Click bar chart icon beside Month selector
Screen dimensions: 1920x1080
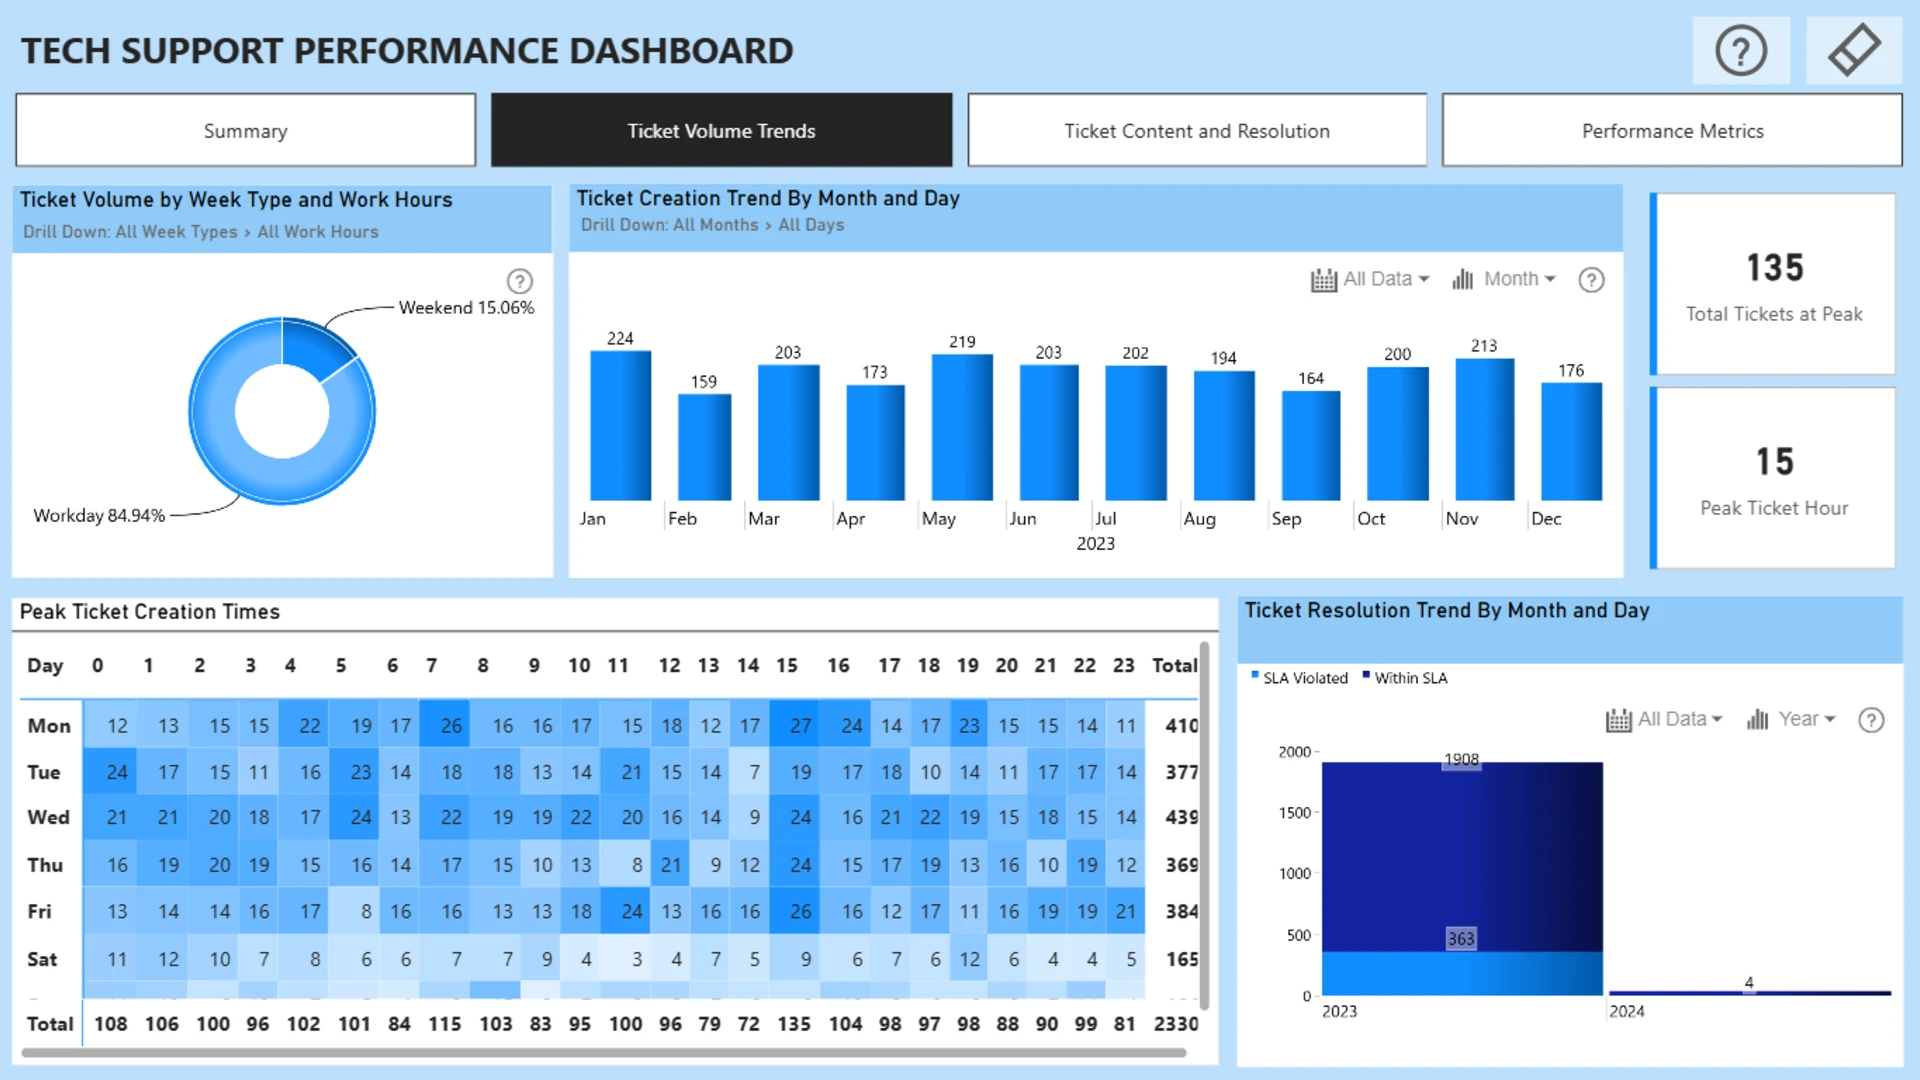pos(1463,280)
